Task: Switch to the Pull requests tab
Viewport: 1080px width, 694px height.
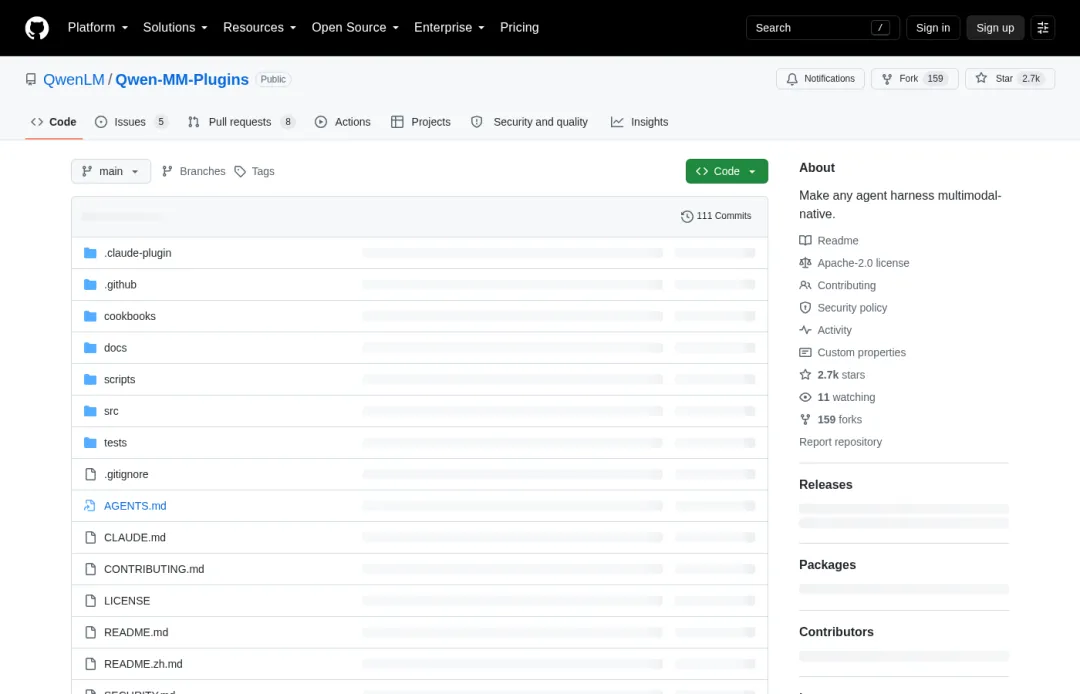Action: click(241, 122)
